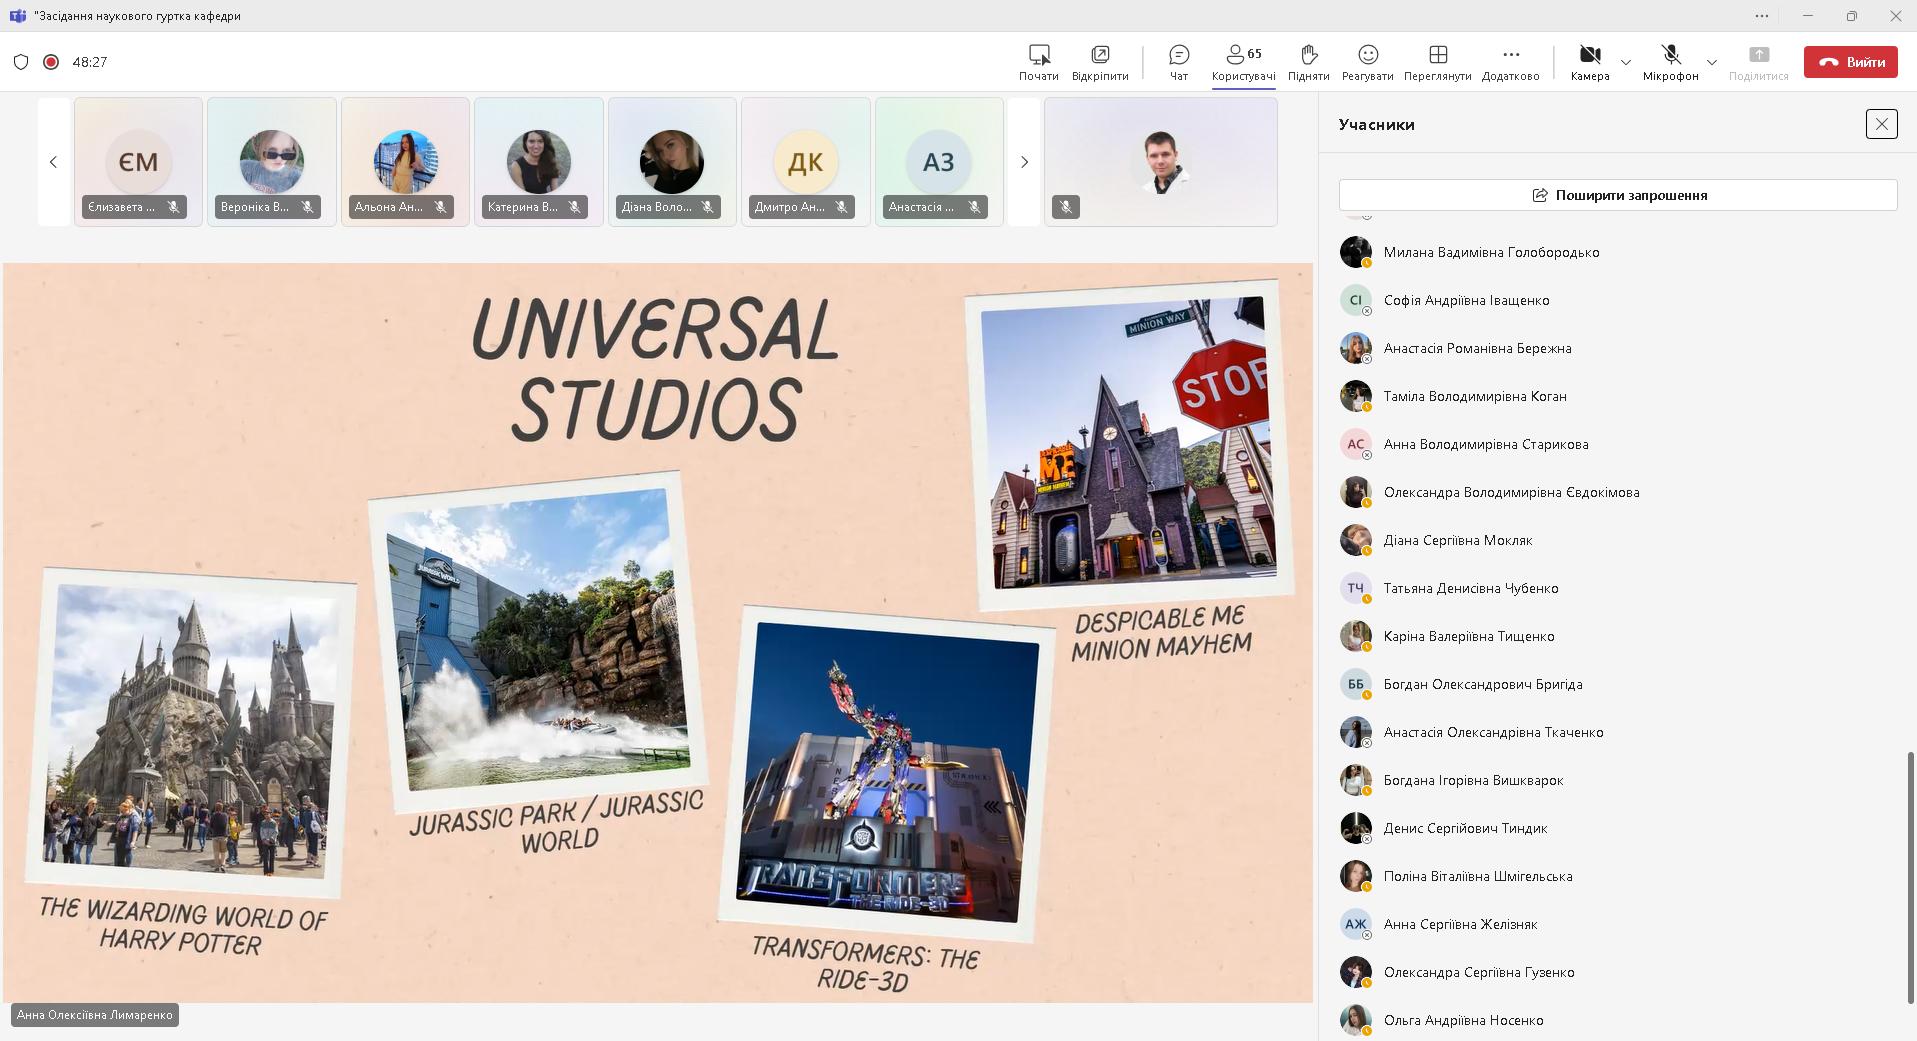Select the Катерина participant tile
The width and height of the screenshot is (1917, 1041).
539,162
